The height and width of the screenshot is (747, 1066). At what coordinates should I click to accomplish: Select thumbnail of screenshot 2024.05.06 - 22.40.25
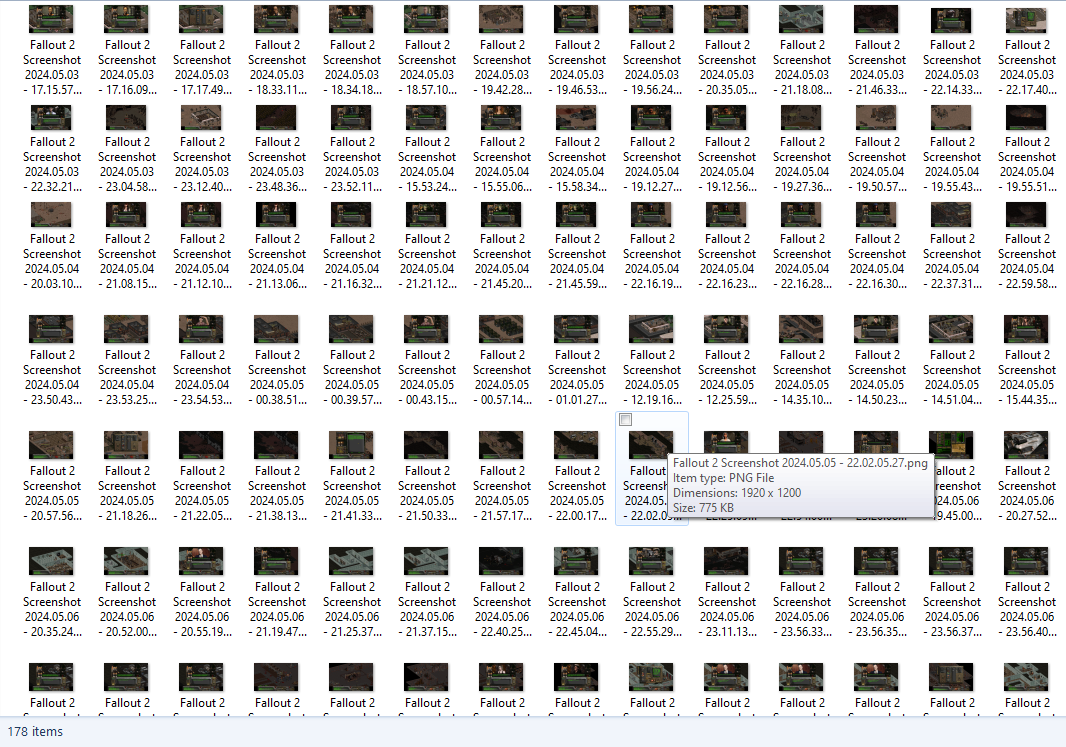click(502, 561)
